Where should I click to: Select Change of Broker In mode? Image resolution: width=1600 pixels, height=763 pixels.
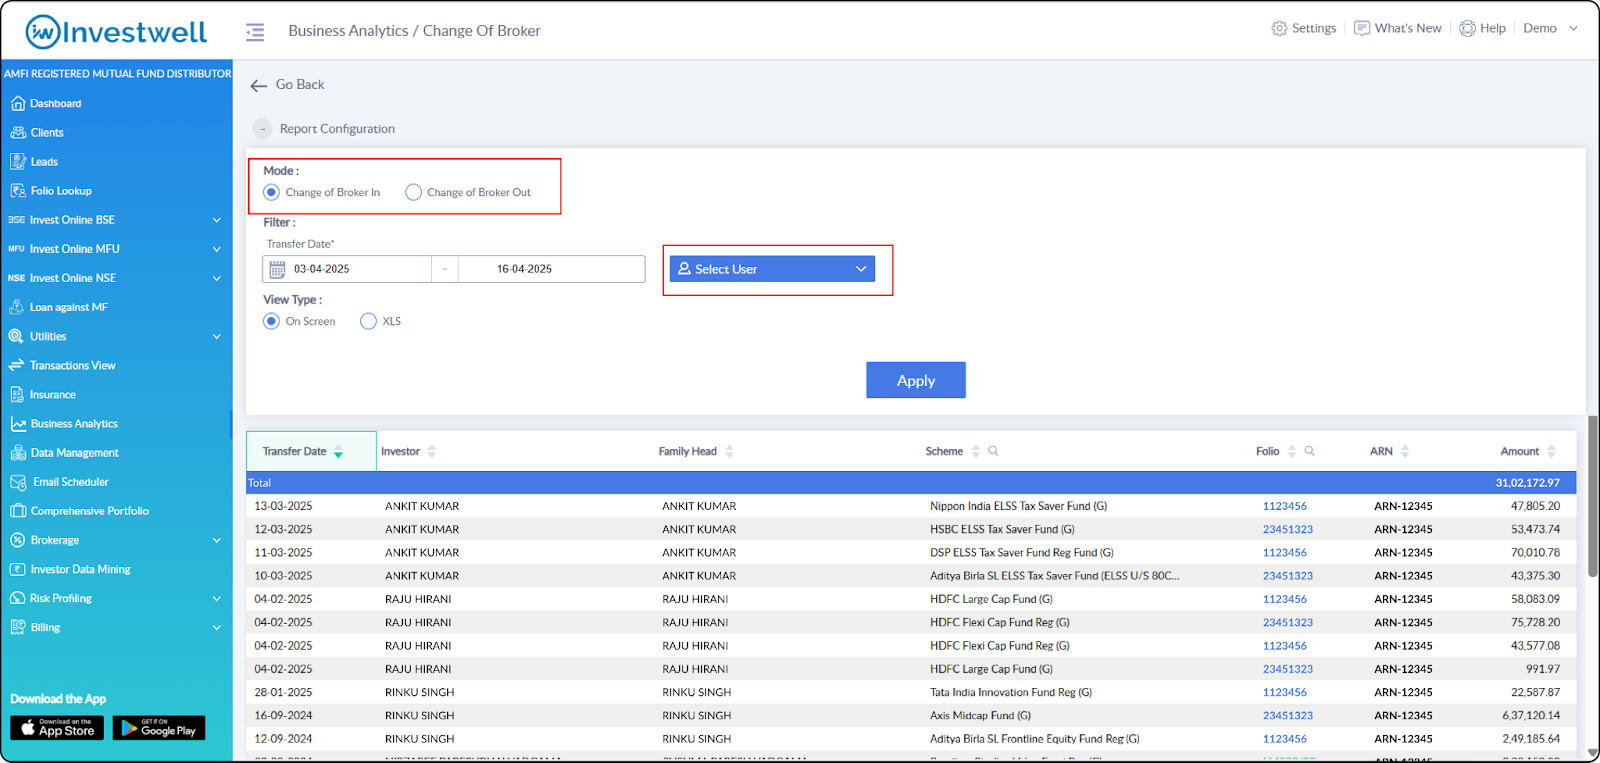coord(271,192)
